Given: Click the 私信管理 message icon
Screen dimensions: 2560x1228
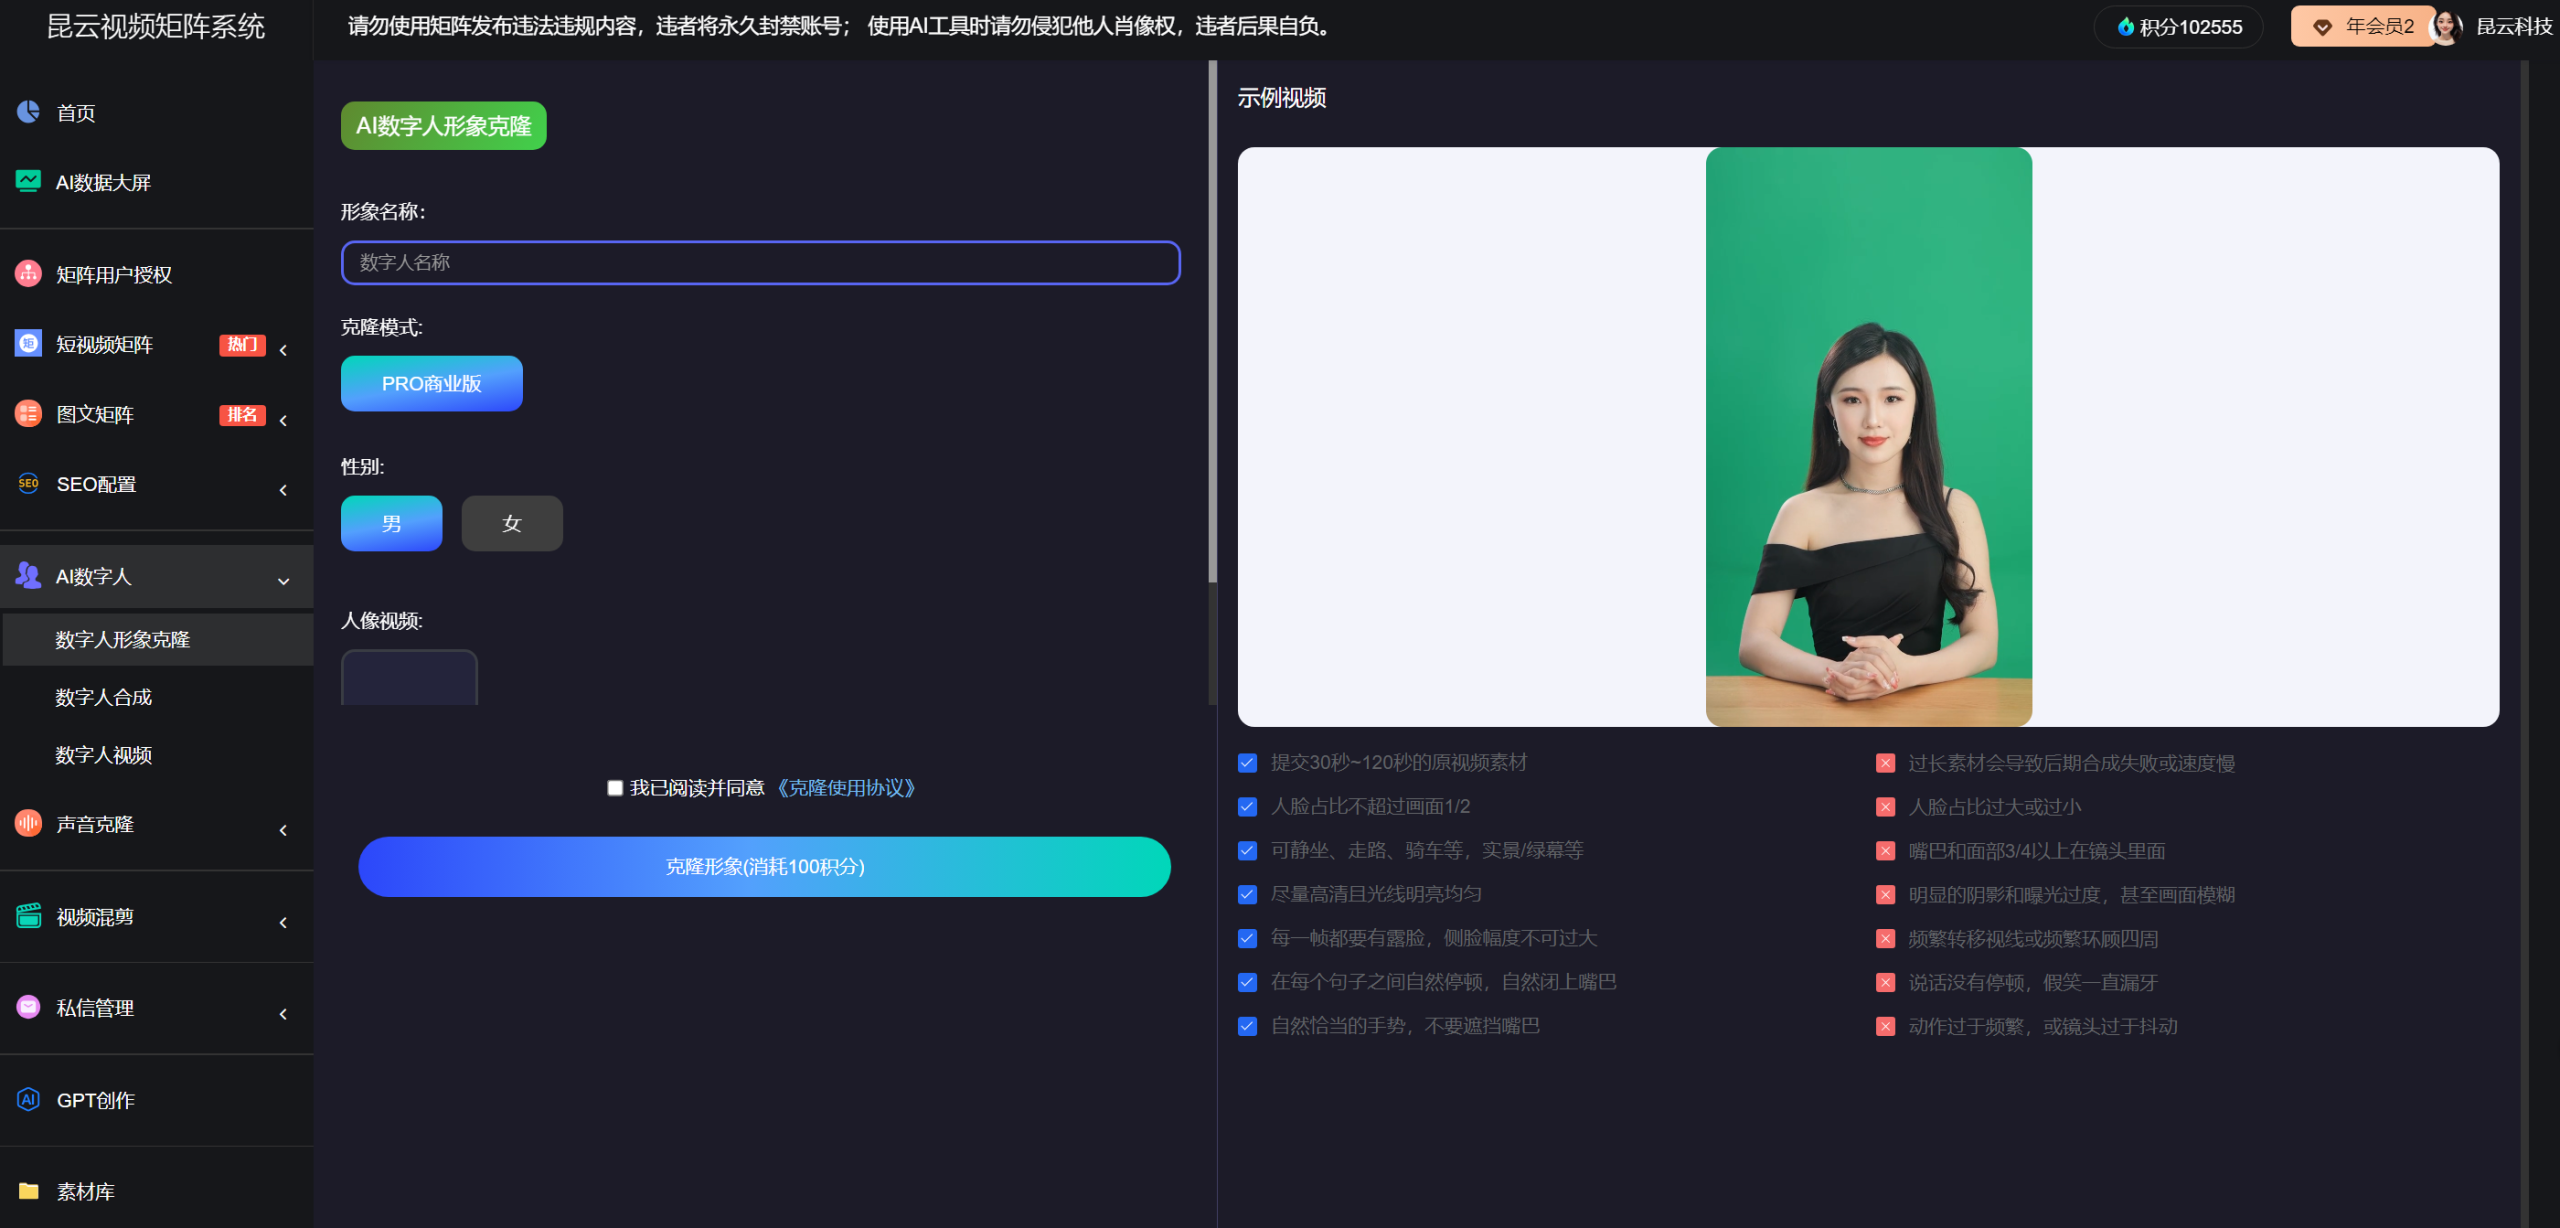Looking at the screenshot, I should pos(28,1007).
